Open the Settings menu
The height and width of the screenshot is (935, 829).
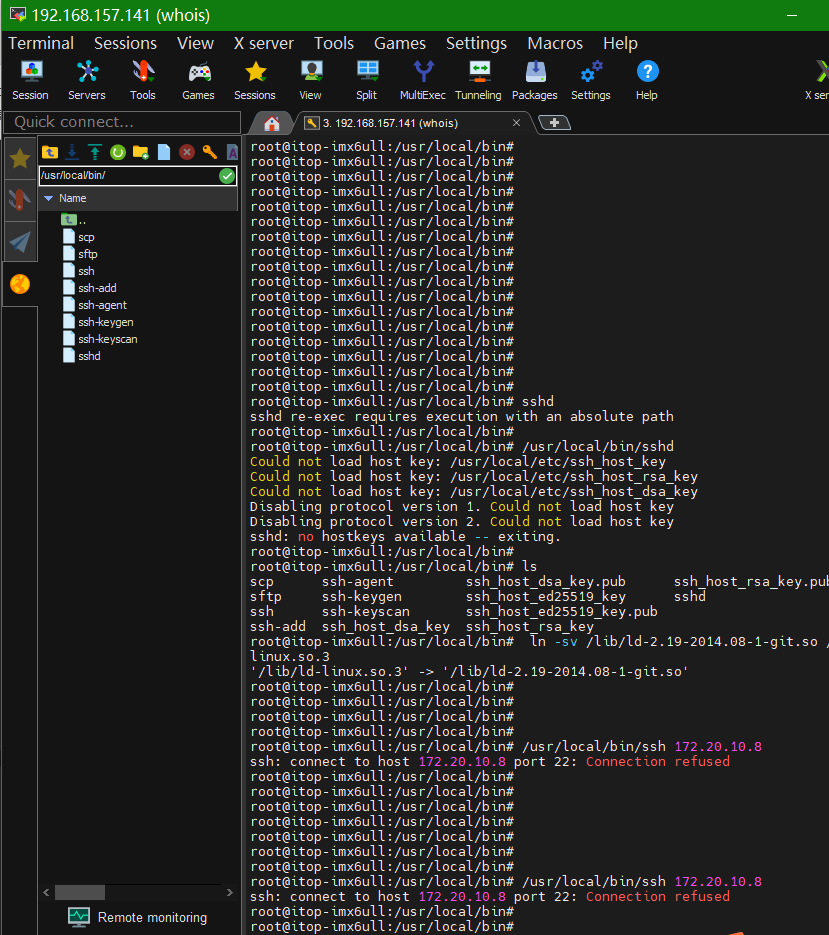click(x=477, y=44)
